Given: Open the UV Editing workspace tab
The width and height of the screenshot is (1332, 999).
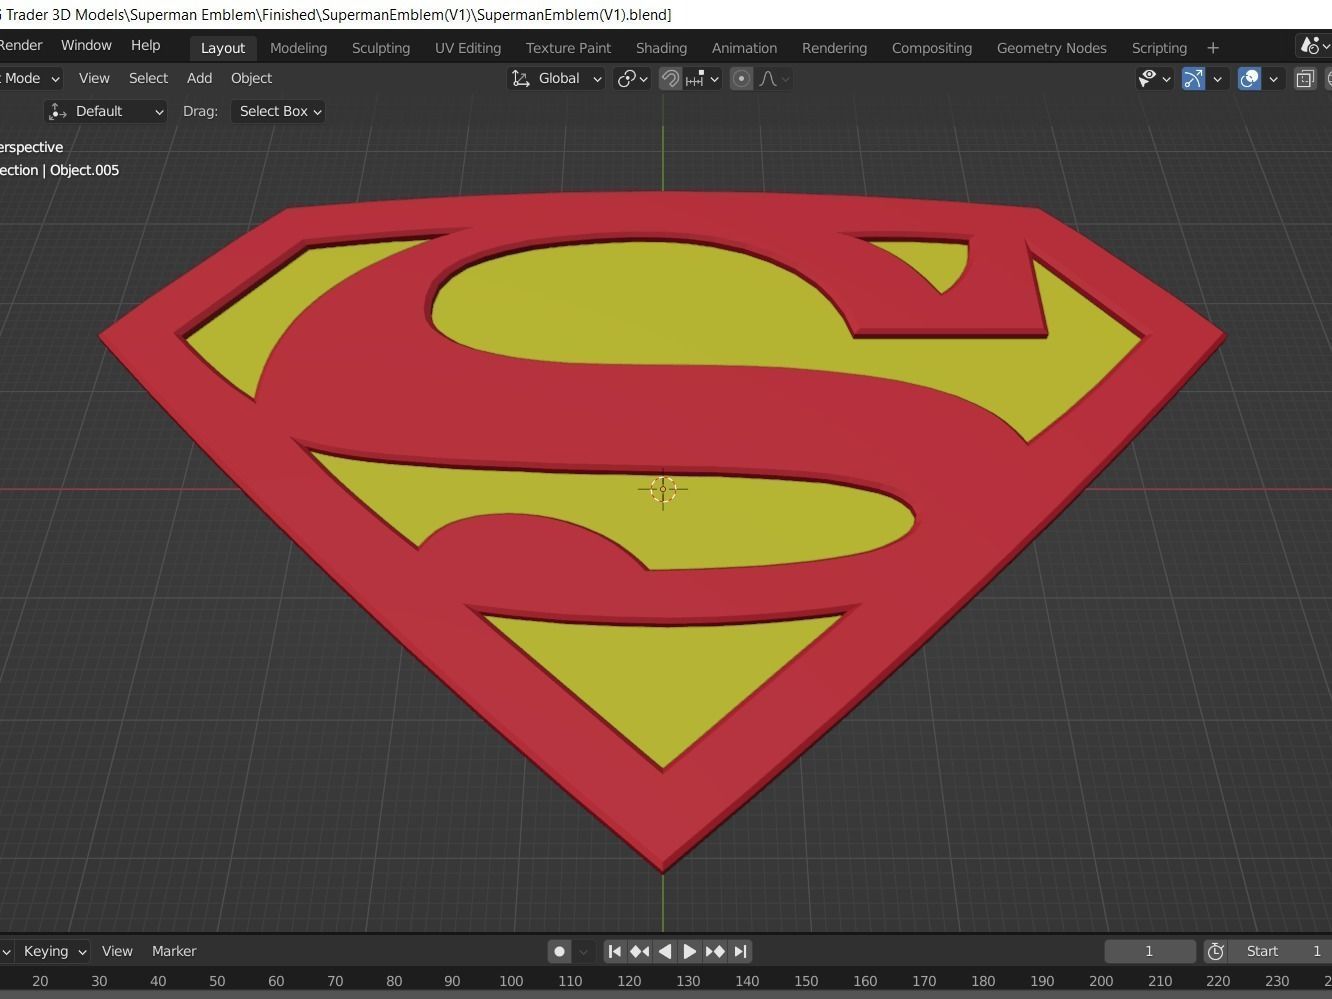Looking at the screenshot, I should click(468, 48).
